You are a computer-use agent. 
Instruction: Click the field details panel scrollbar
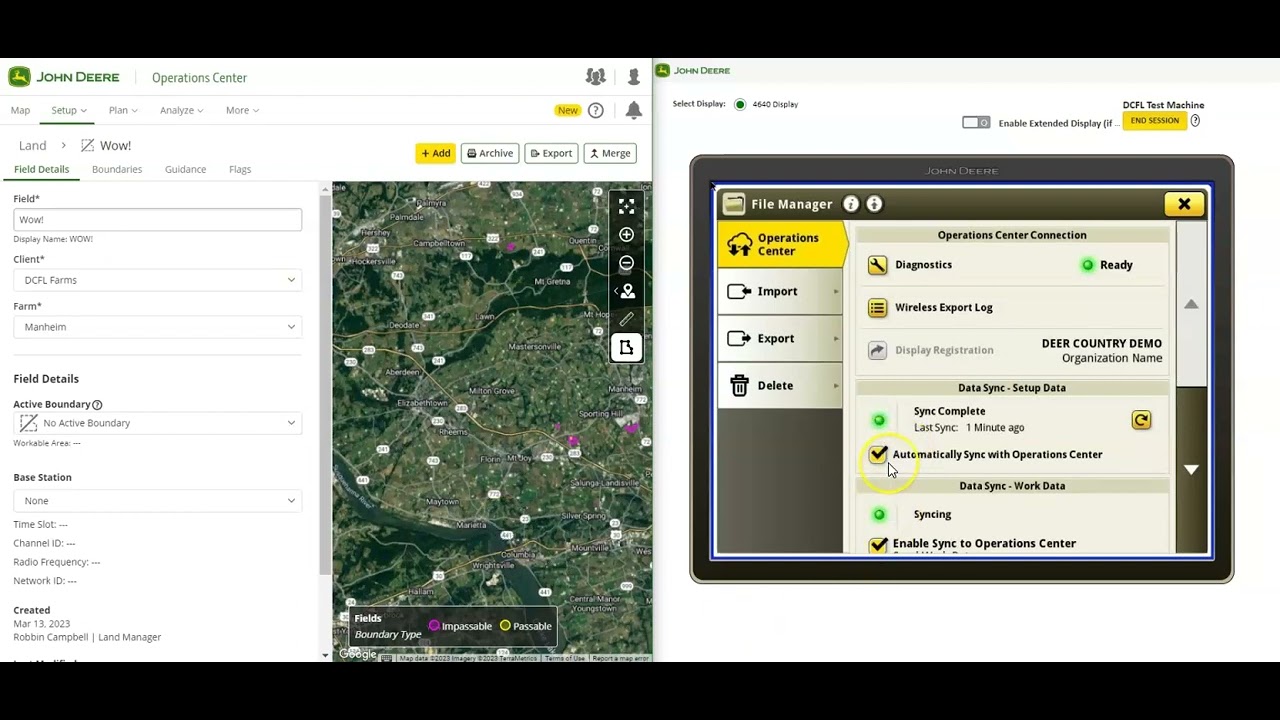[x=325, y=385]
